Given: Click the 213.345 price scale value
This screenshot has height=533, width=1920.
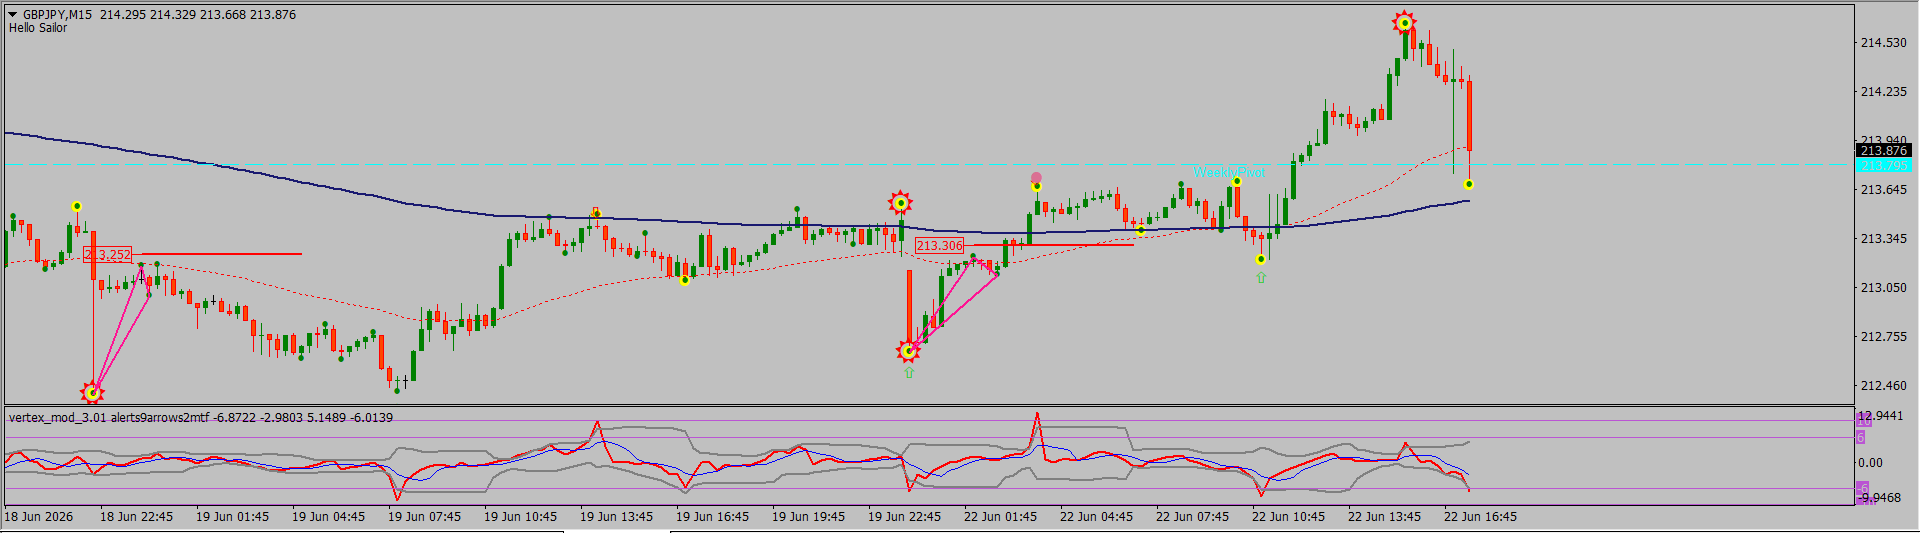Looking at the screenshot, I should coord(1883,239).
